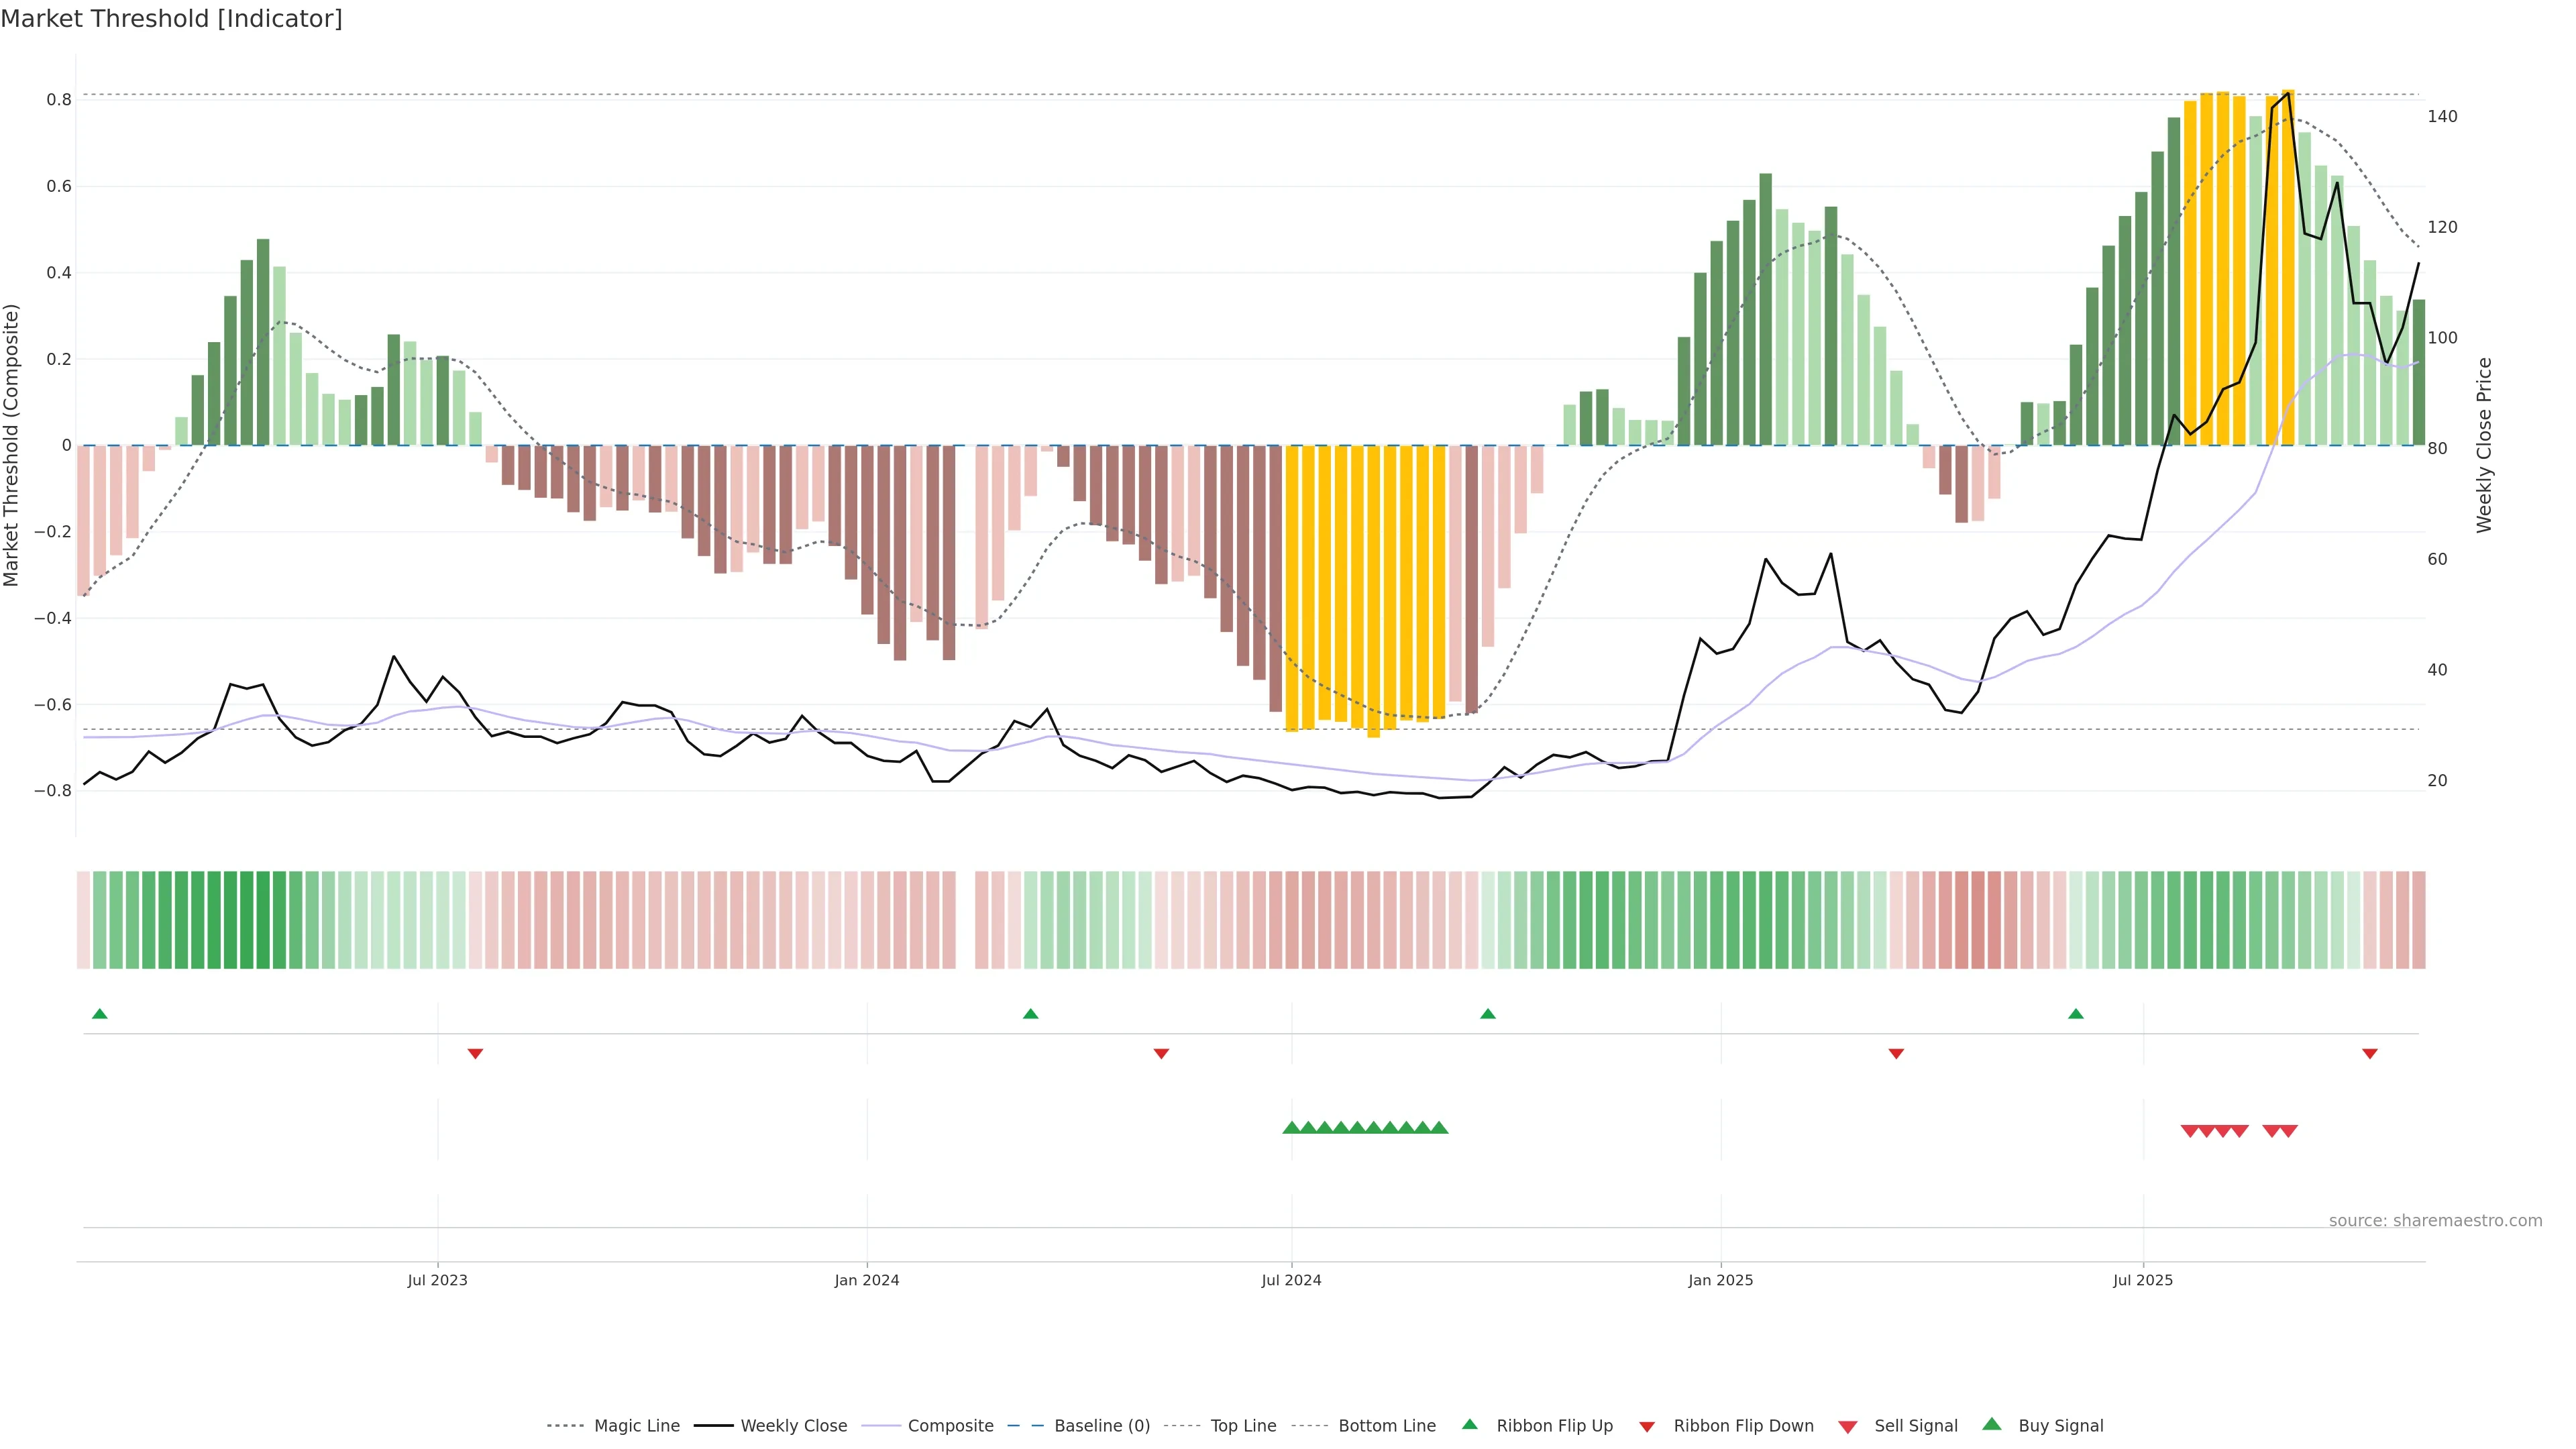
Task: Click last red sell signal triangle
Action: (2288, 1131)
